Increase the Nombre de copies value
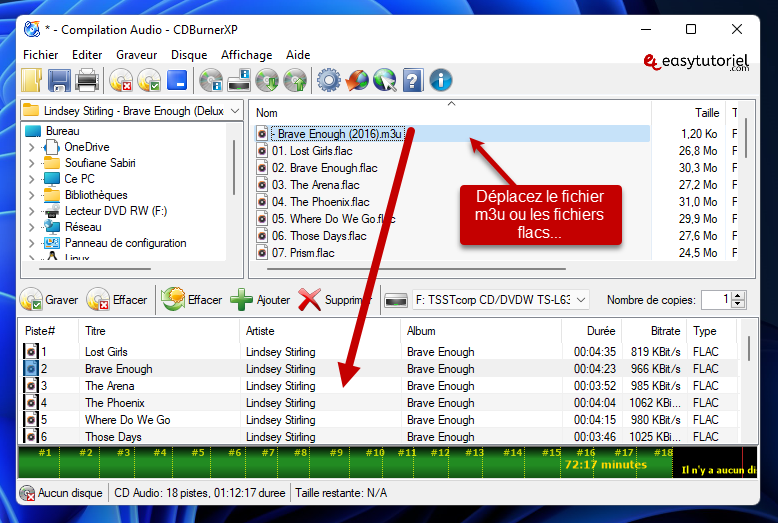The height and width of the screenshot is (523, 778). pyautogui.click(x=738, y=296)
